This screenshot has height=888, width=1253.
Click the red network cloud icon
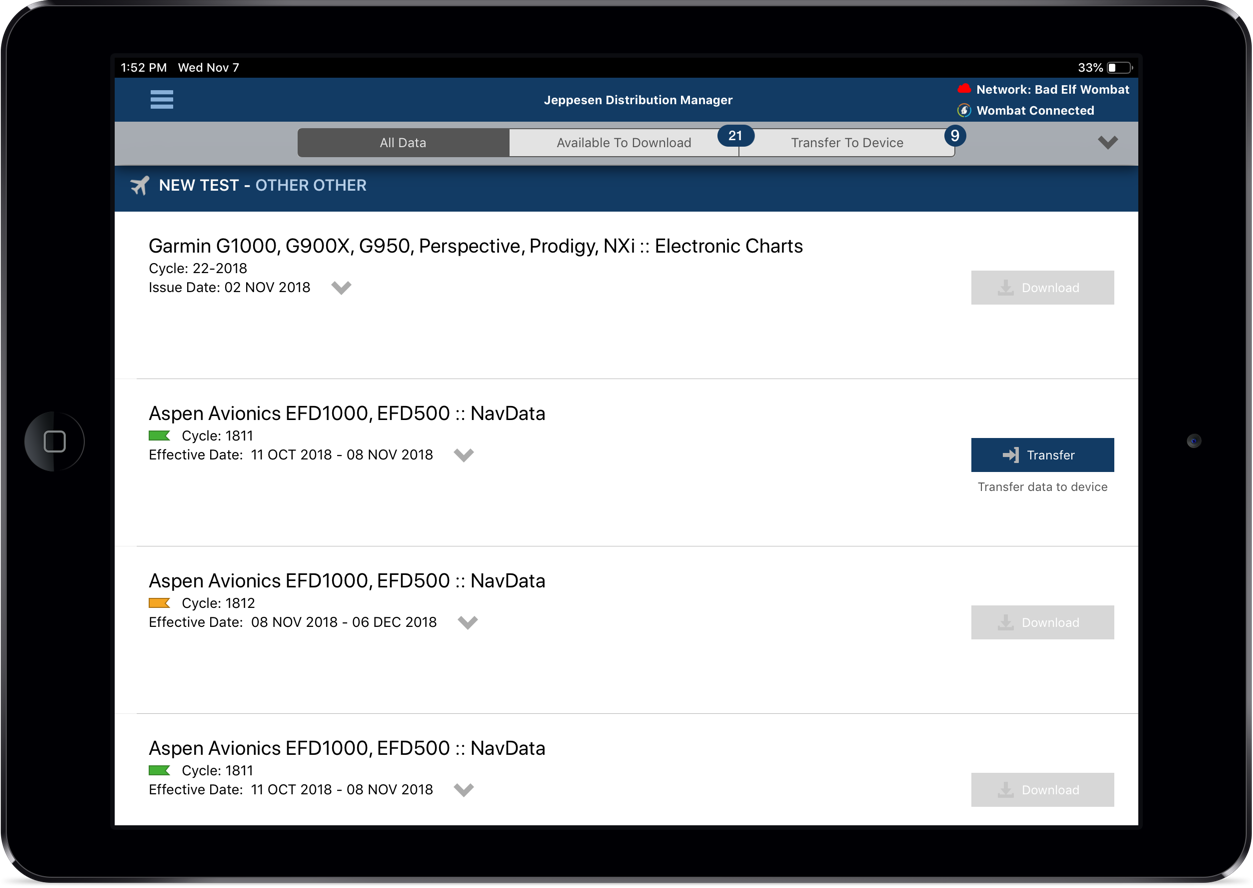point(964,89)
